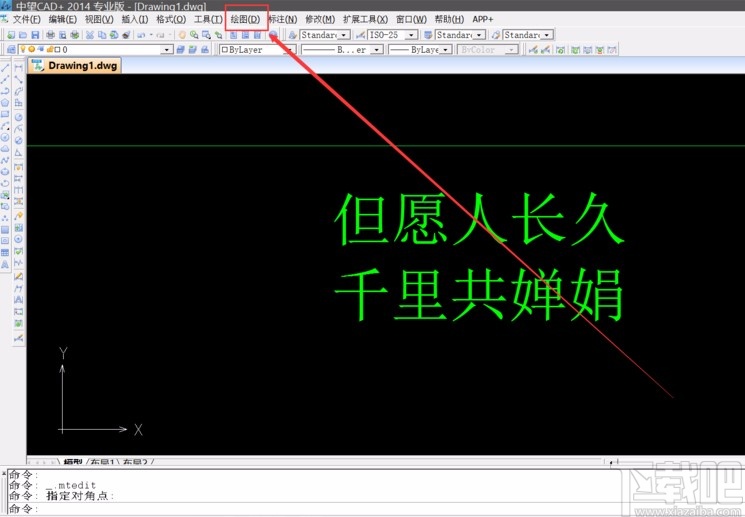The height and width of the screenshot is (517, 745).
Task: Open the 格式(O) menu
Action: [x=171, y=19]
